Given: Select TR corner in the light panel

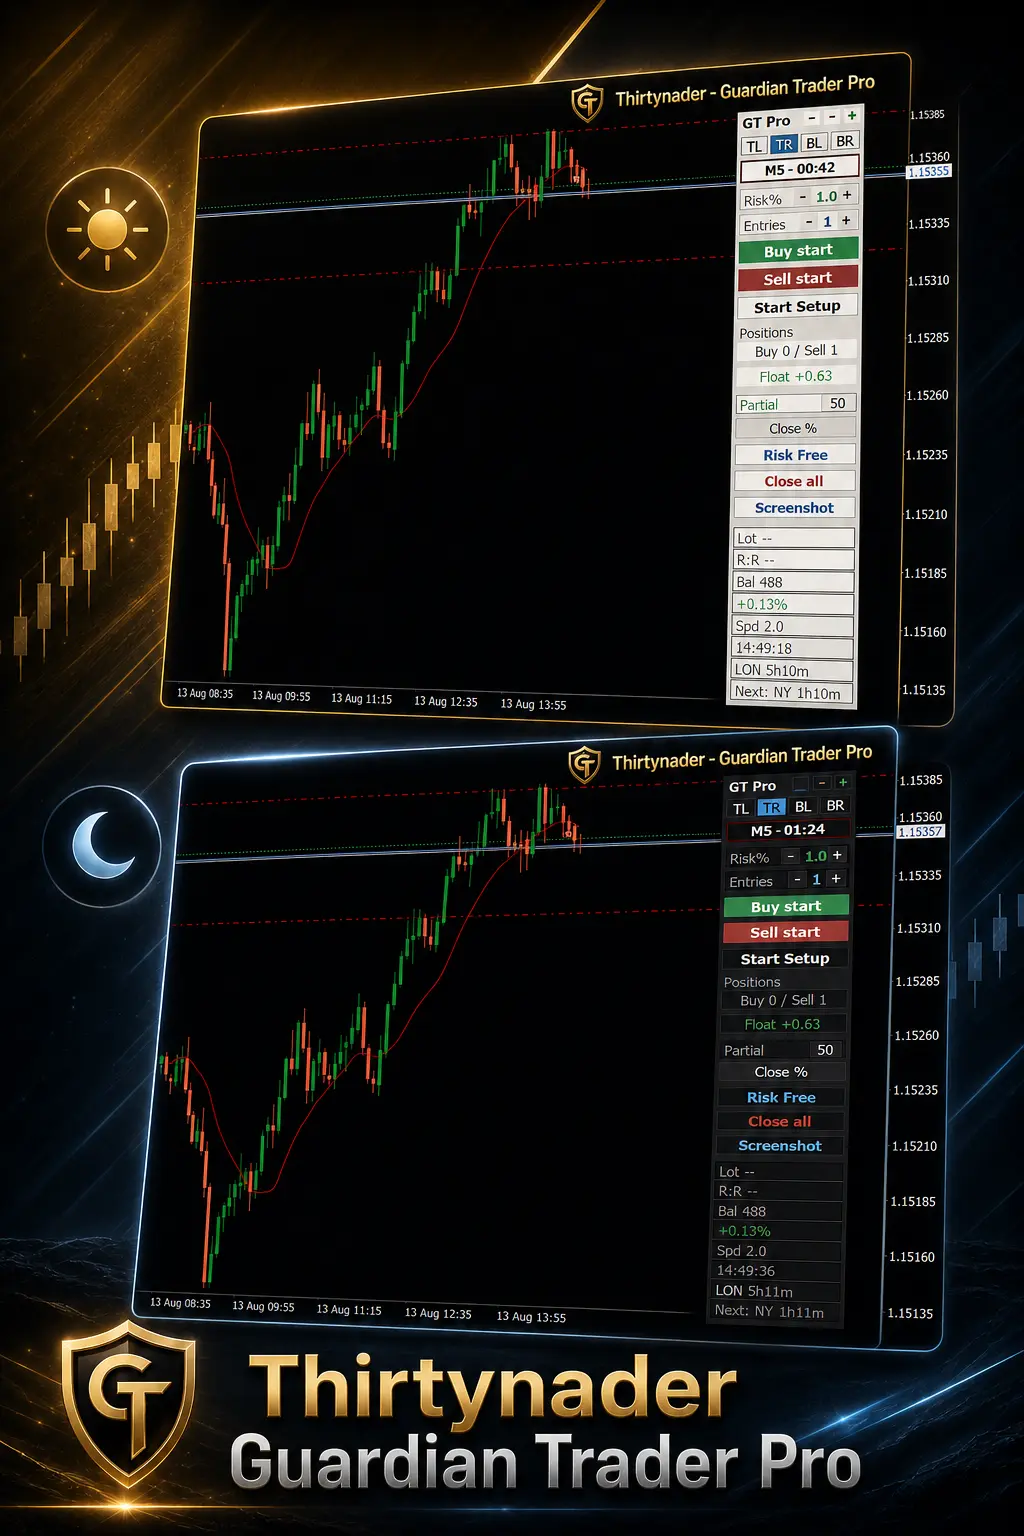Looking at the screenshot, I should coord(784,144).
